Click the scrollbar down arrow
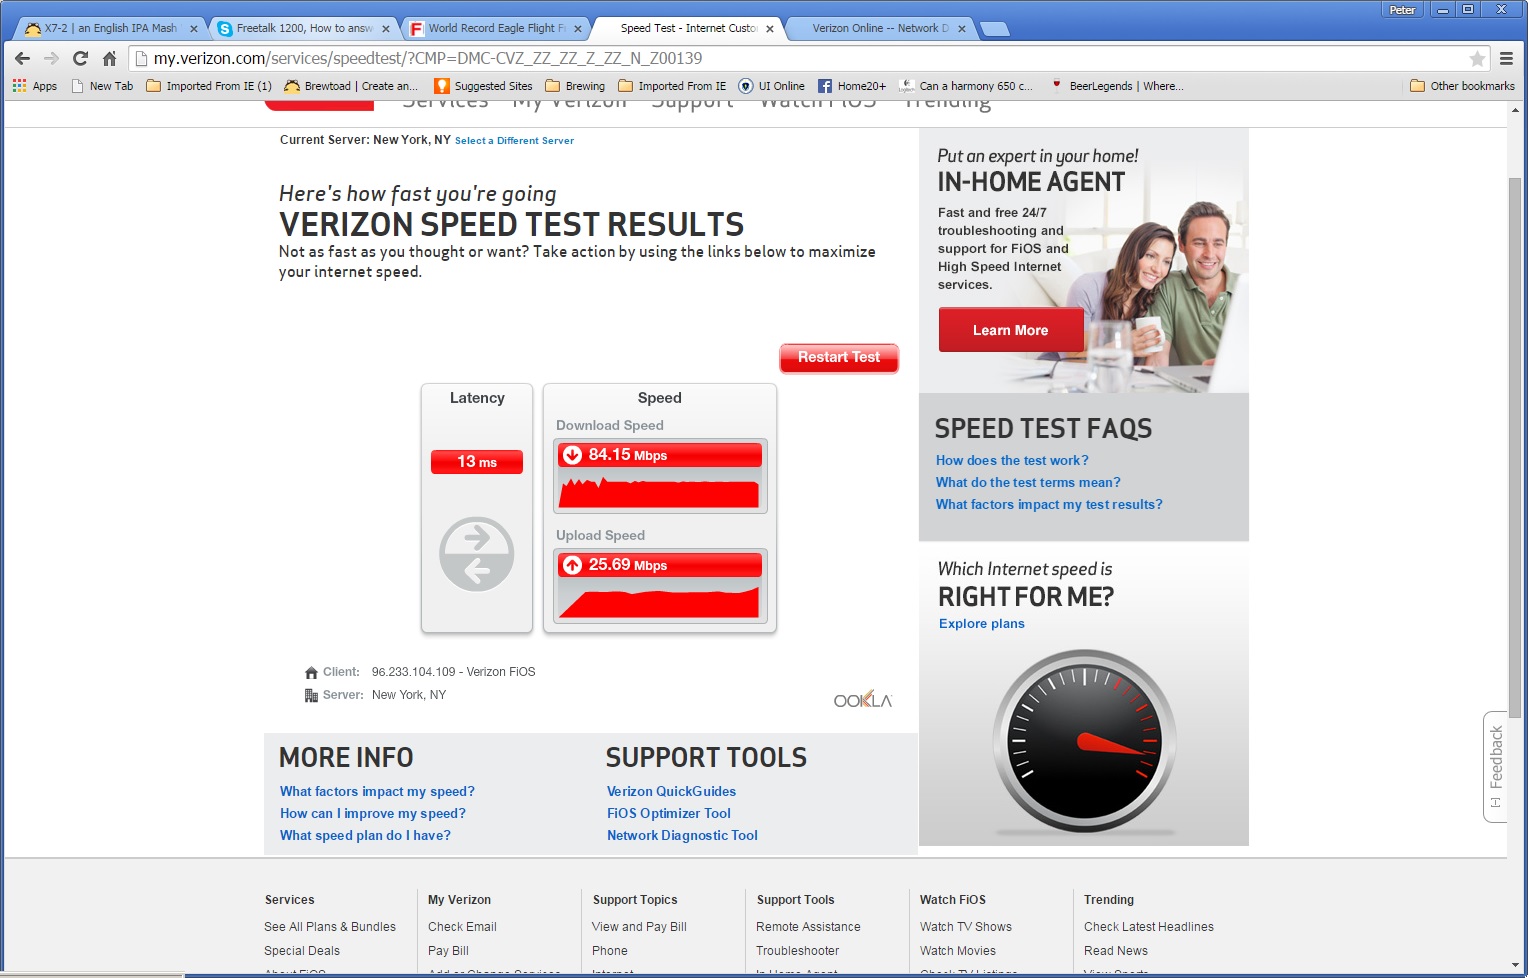1528x978 pixels. click(x=1515, y=966)
